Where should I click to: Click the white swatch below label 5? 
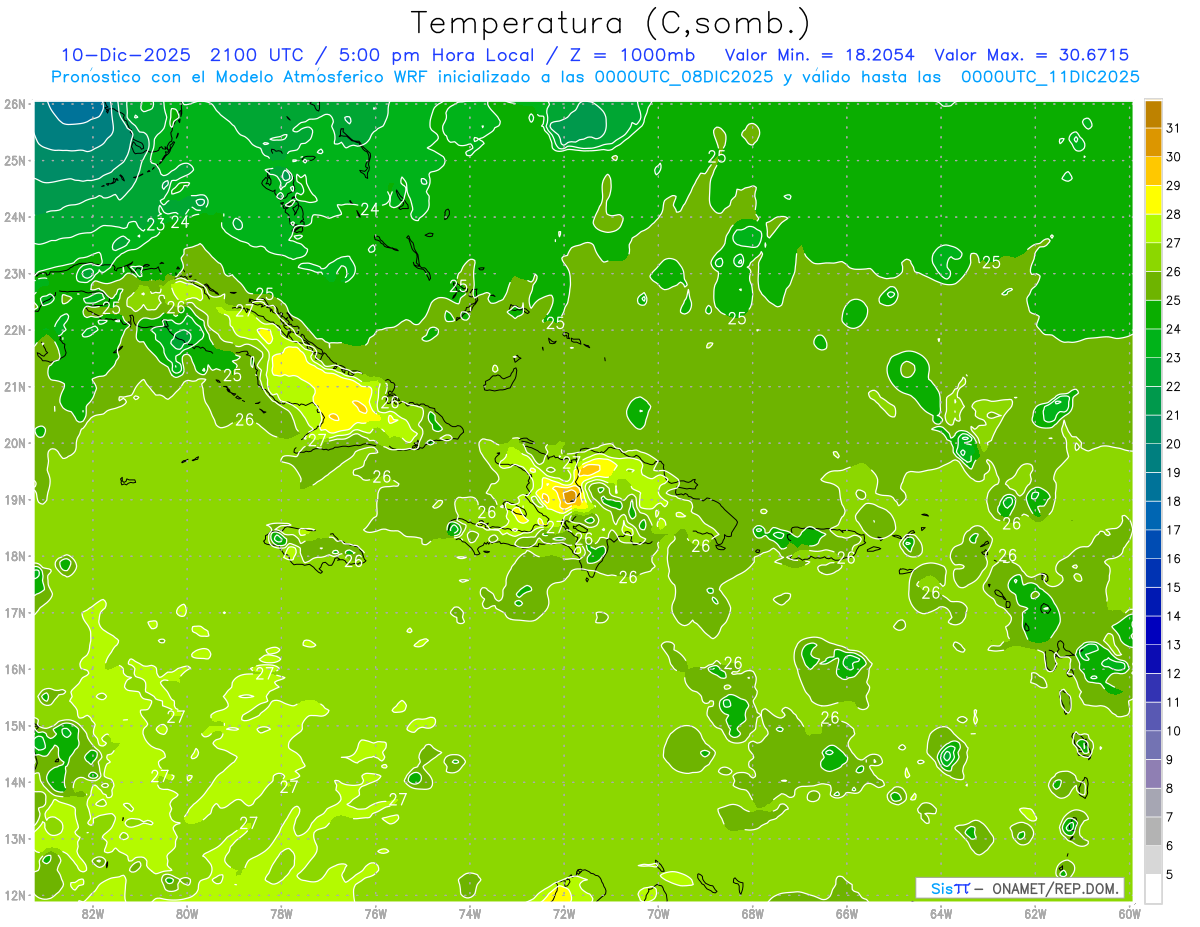1153,888
